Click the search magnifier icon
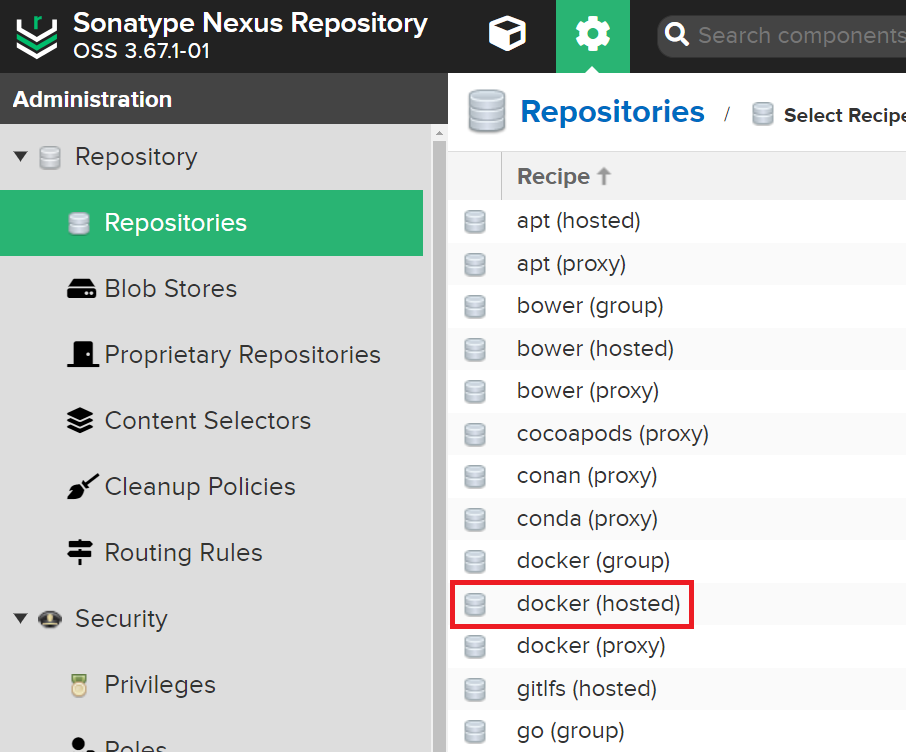 click(x=676, y=35)
